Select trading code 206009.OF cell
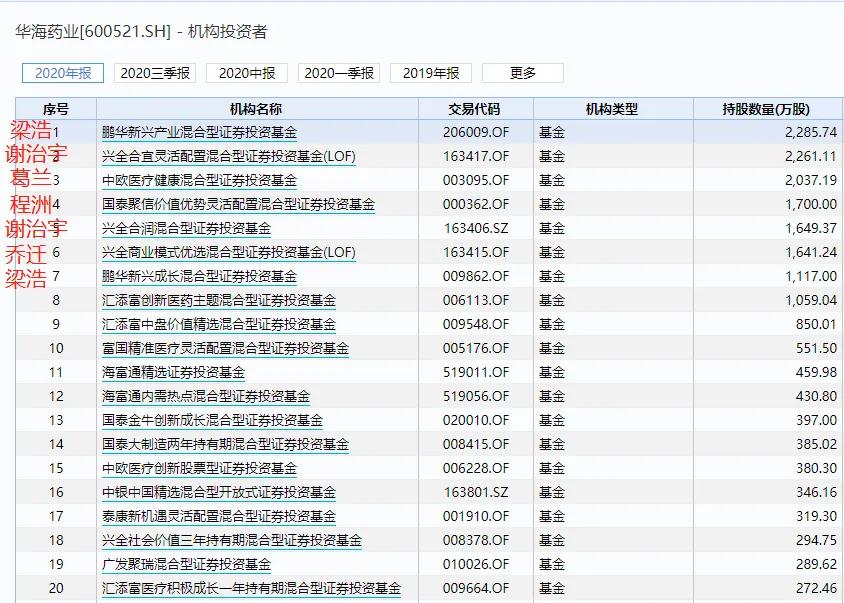Image resolution: width=844 pixels, height=603 pixels. tap(476, 132)
